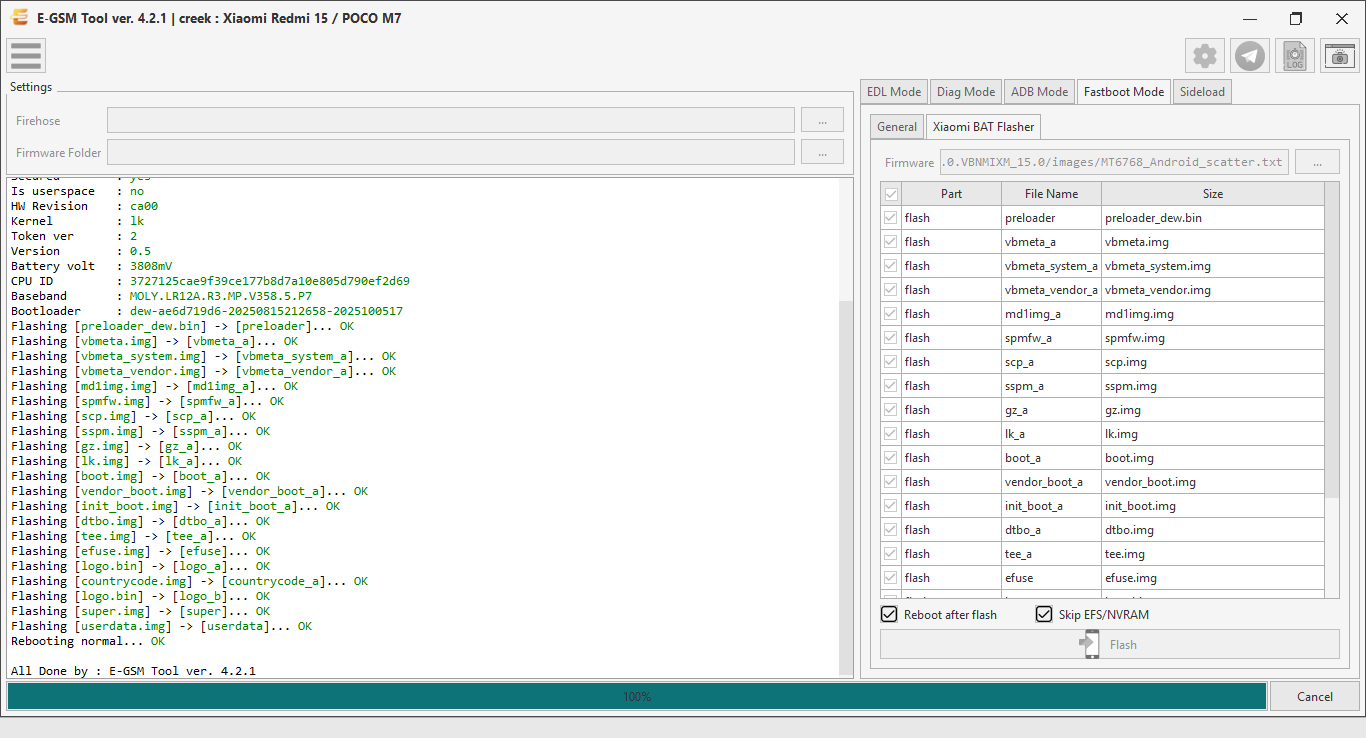Click the partition table vertical scrollbar
This screenshot has width=1366, height=738.
(x=1332, y=340)
